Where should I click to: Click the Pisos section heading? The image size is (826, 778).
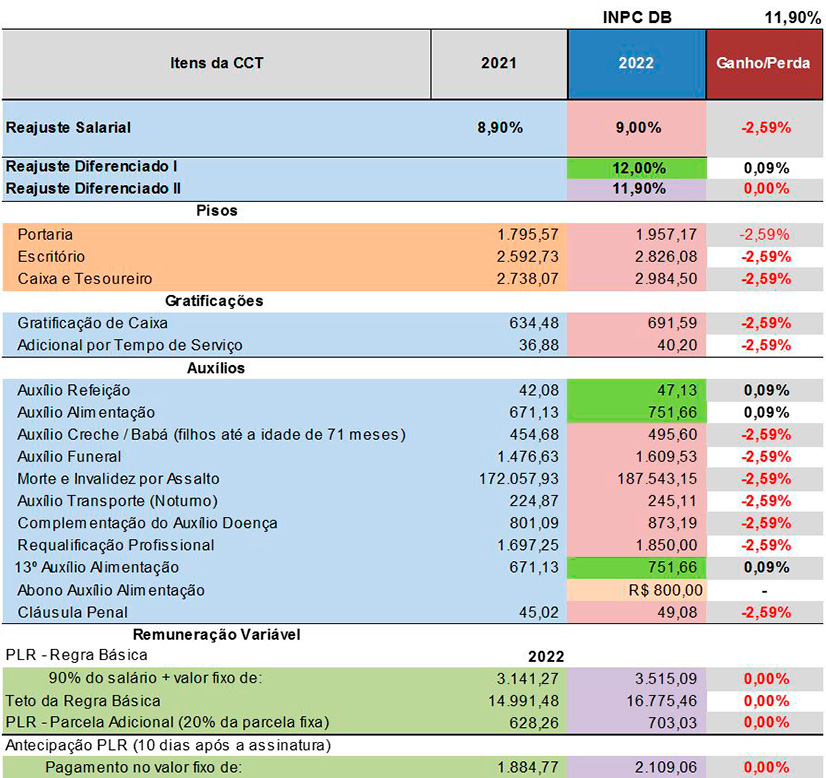click(217, 211)
